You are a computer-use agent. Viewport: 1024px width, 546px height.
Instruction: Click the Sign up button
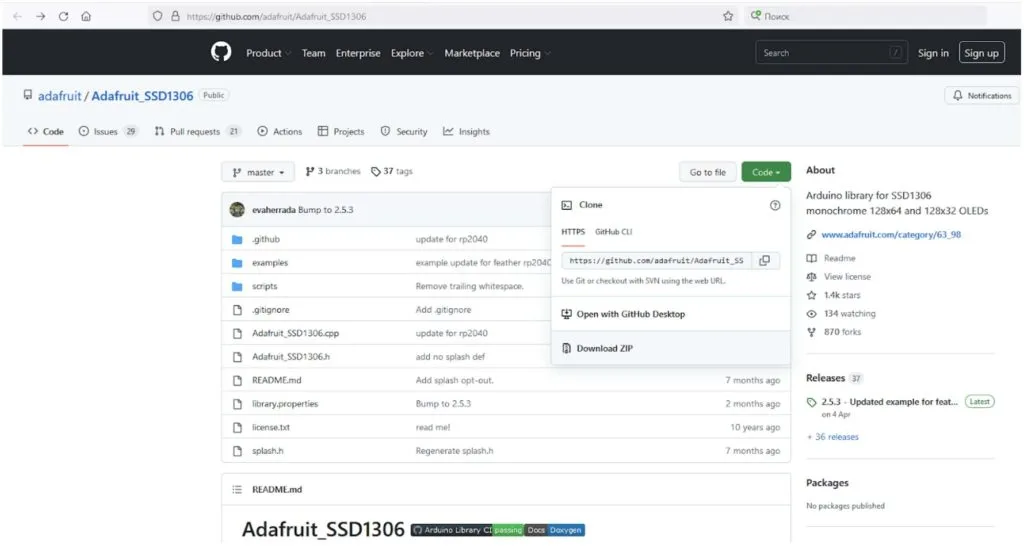(981, 53)
